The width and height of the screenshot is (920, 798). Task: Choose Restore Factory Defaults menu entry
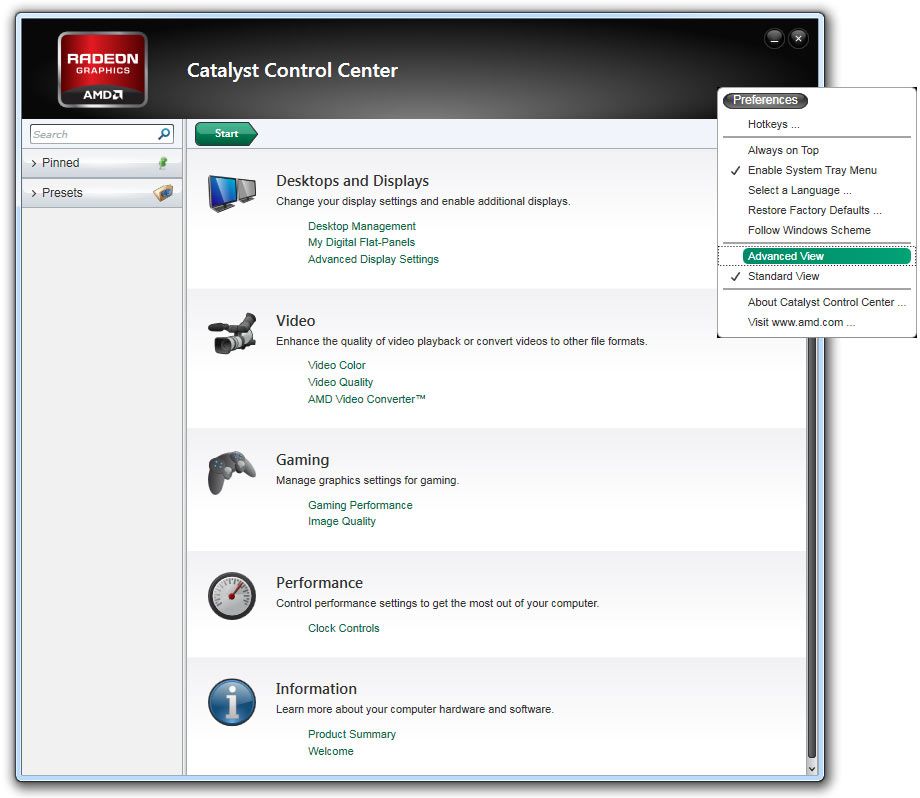tap(814, 210)
